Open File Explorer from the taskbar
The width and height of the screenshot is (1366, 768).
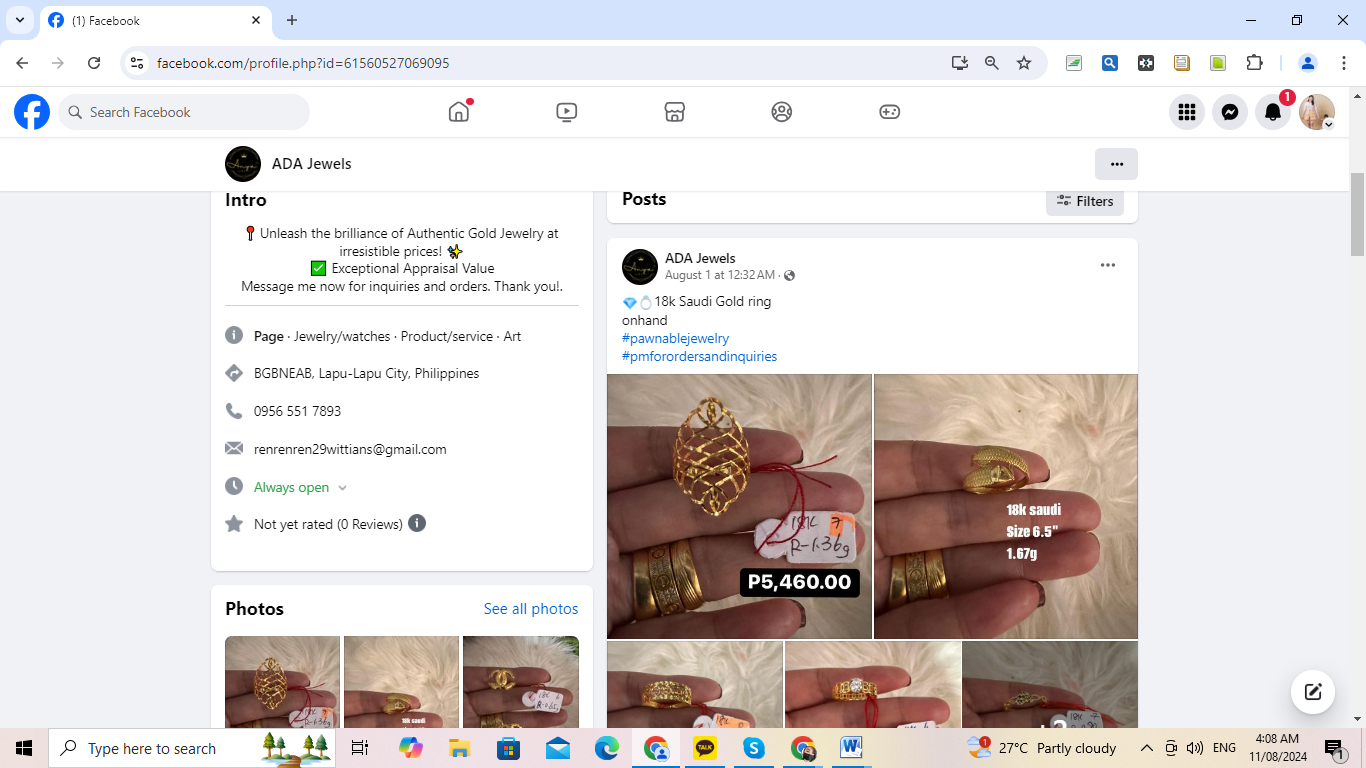(459, 748)
